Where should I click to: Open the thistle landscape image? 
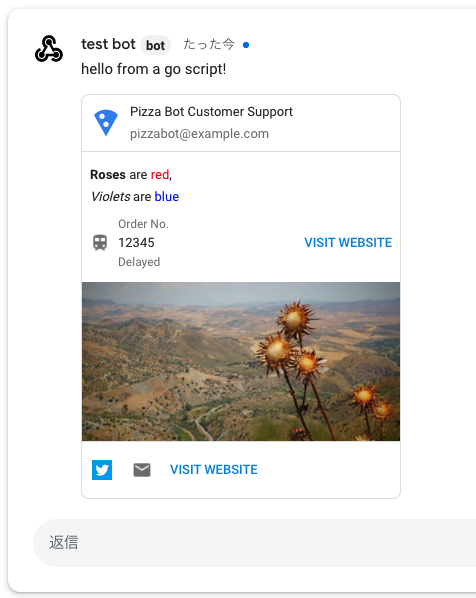(241, 361)
